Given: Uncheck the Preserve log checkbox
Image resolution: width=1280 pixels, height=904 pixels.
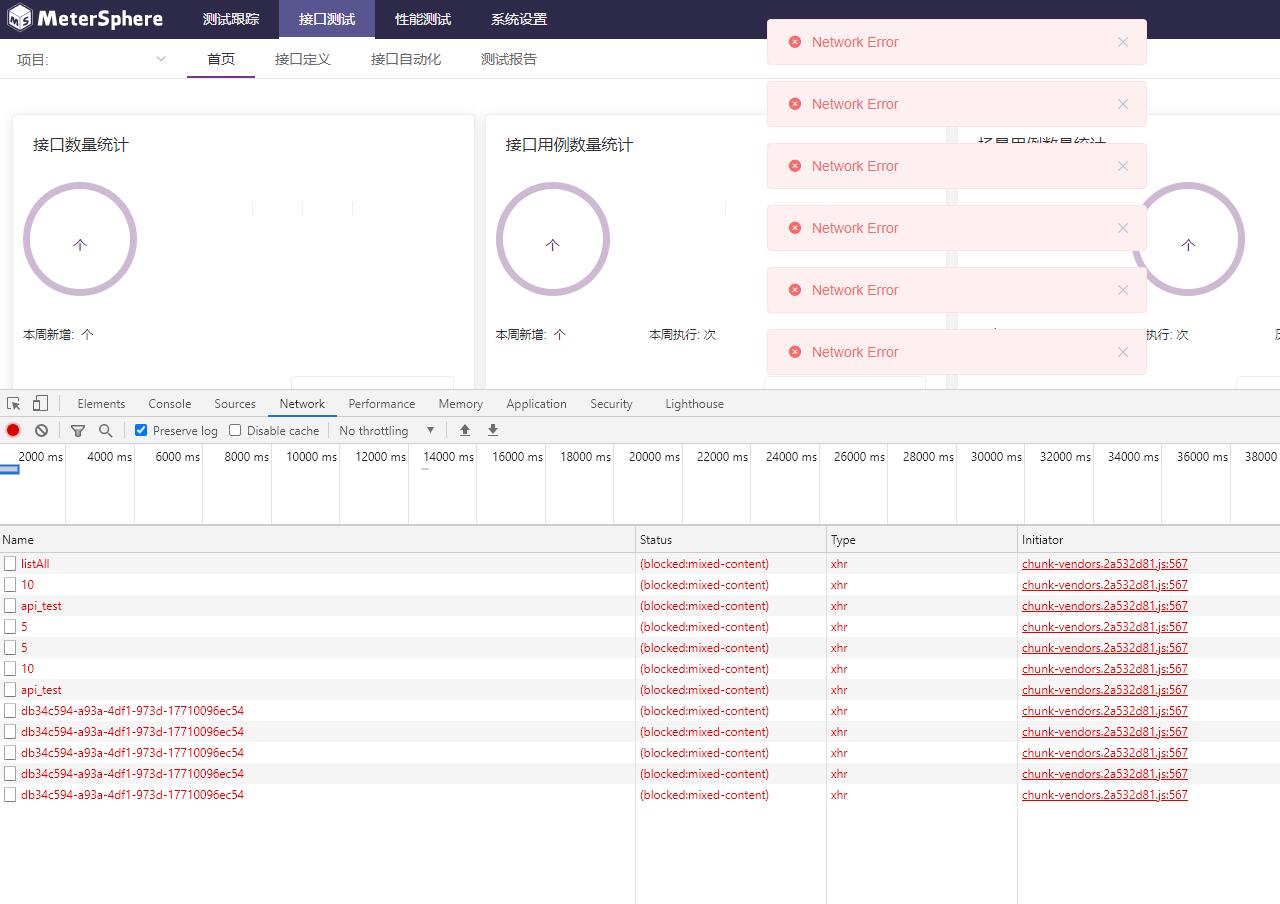Looking at the screenshot, I should click(141, 431).
